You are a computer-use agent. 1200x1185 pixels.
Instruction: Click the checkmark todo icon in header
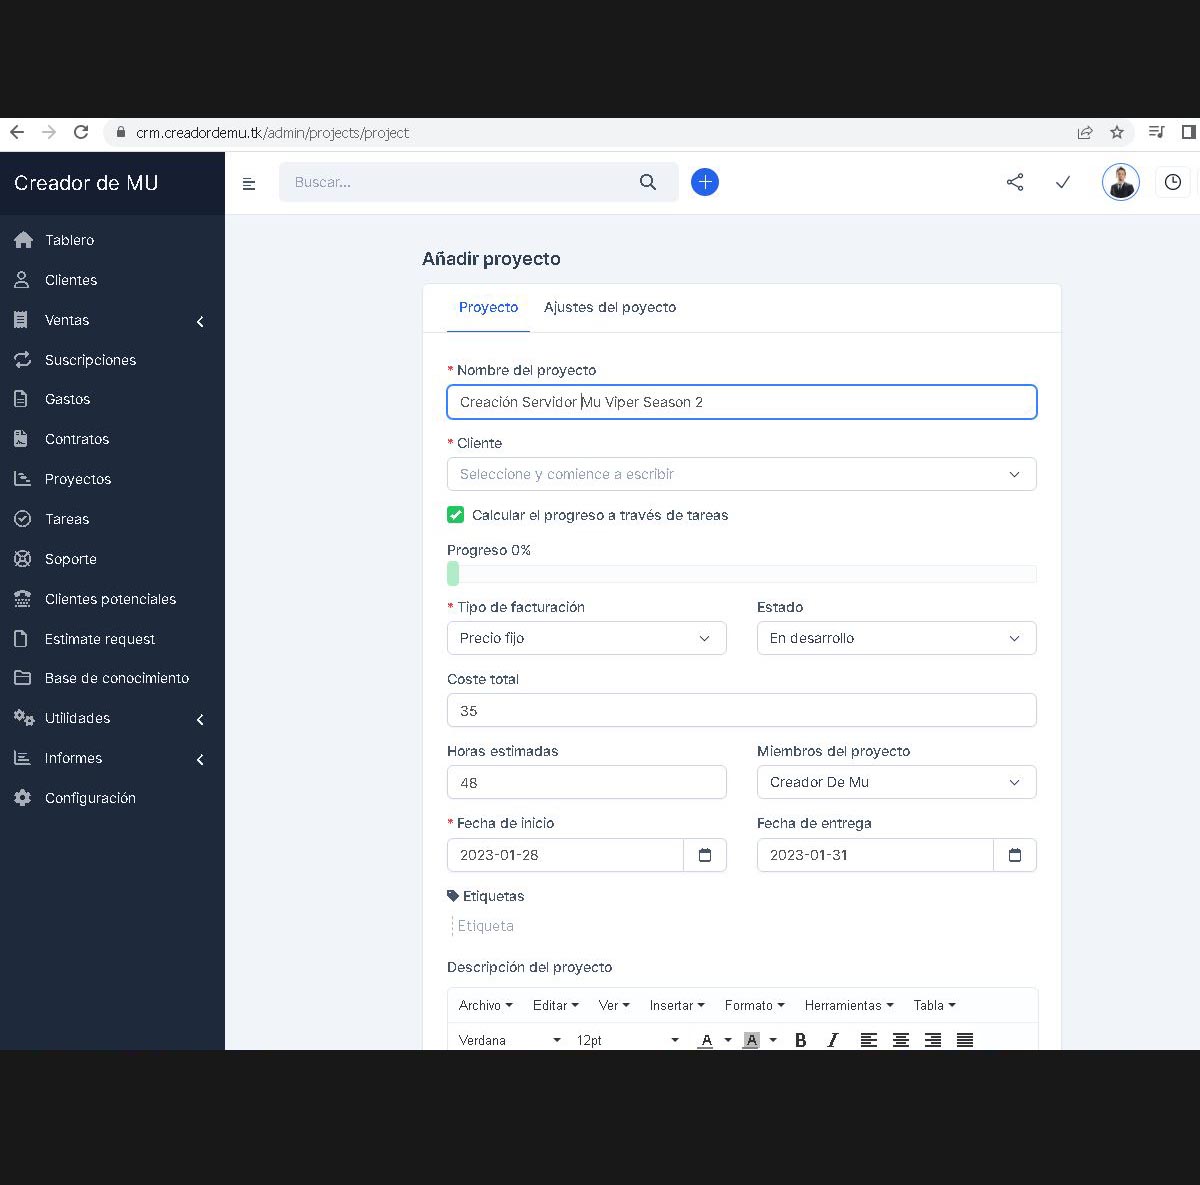pos(1063,182)
